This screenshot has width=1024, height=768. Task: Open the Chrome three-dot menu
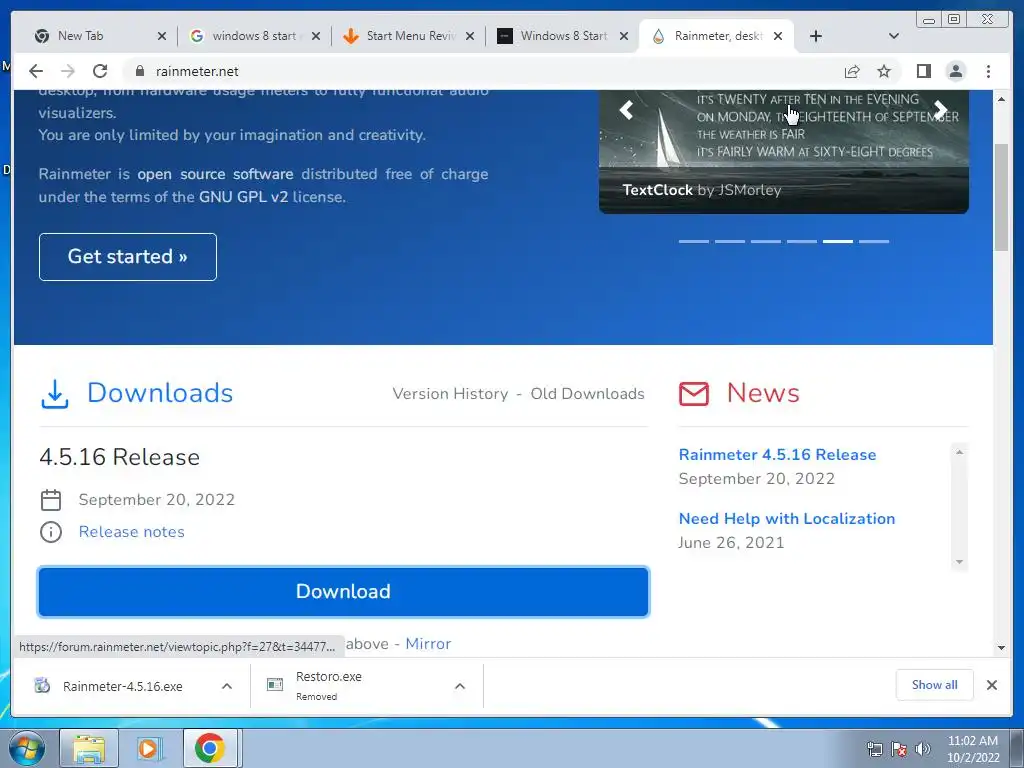pyautogui.click(x=988, y=71)
